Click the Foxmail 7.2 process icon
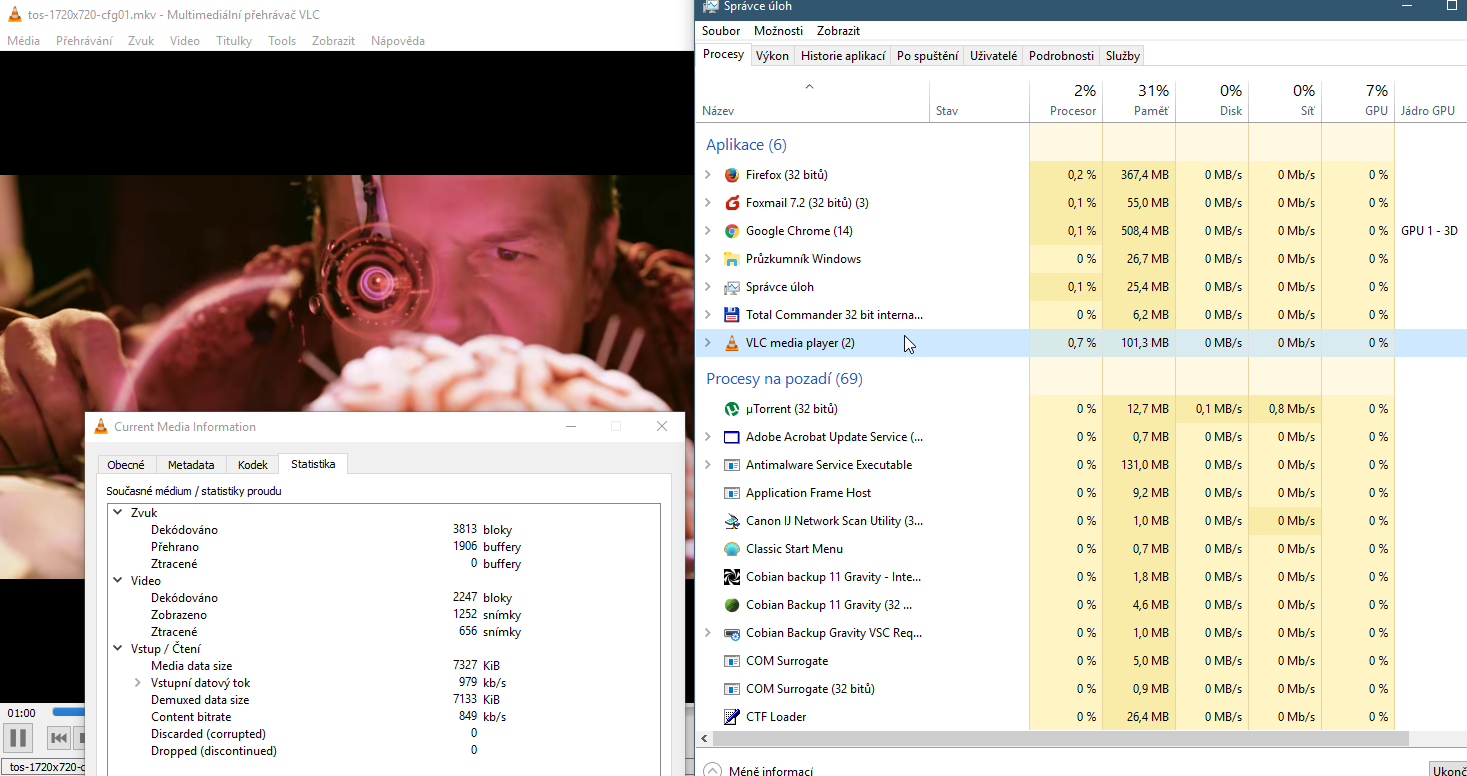Viewport: 1467px width, 776px height. 731,203
